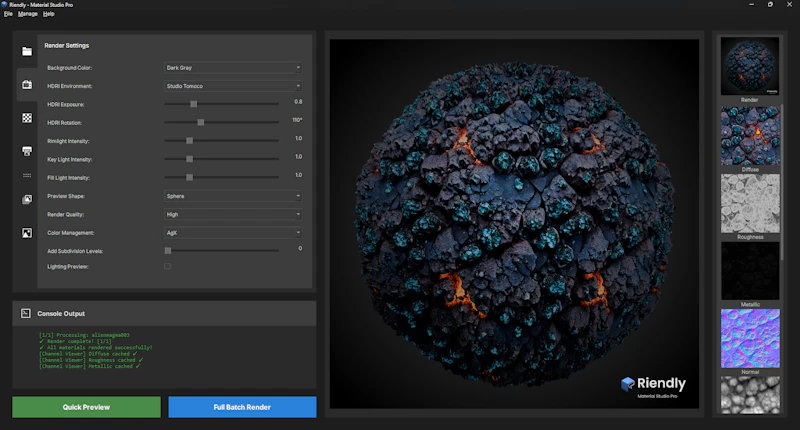Click the main sphere render preview

click(x=514, y=223)
